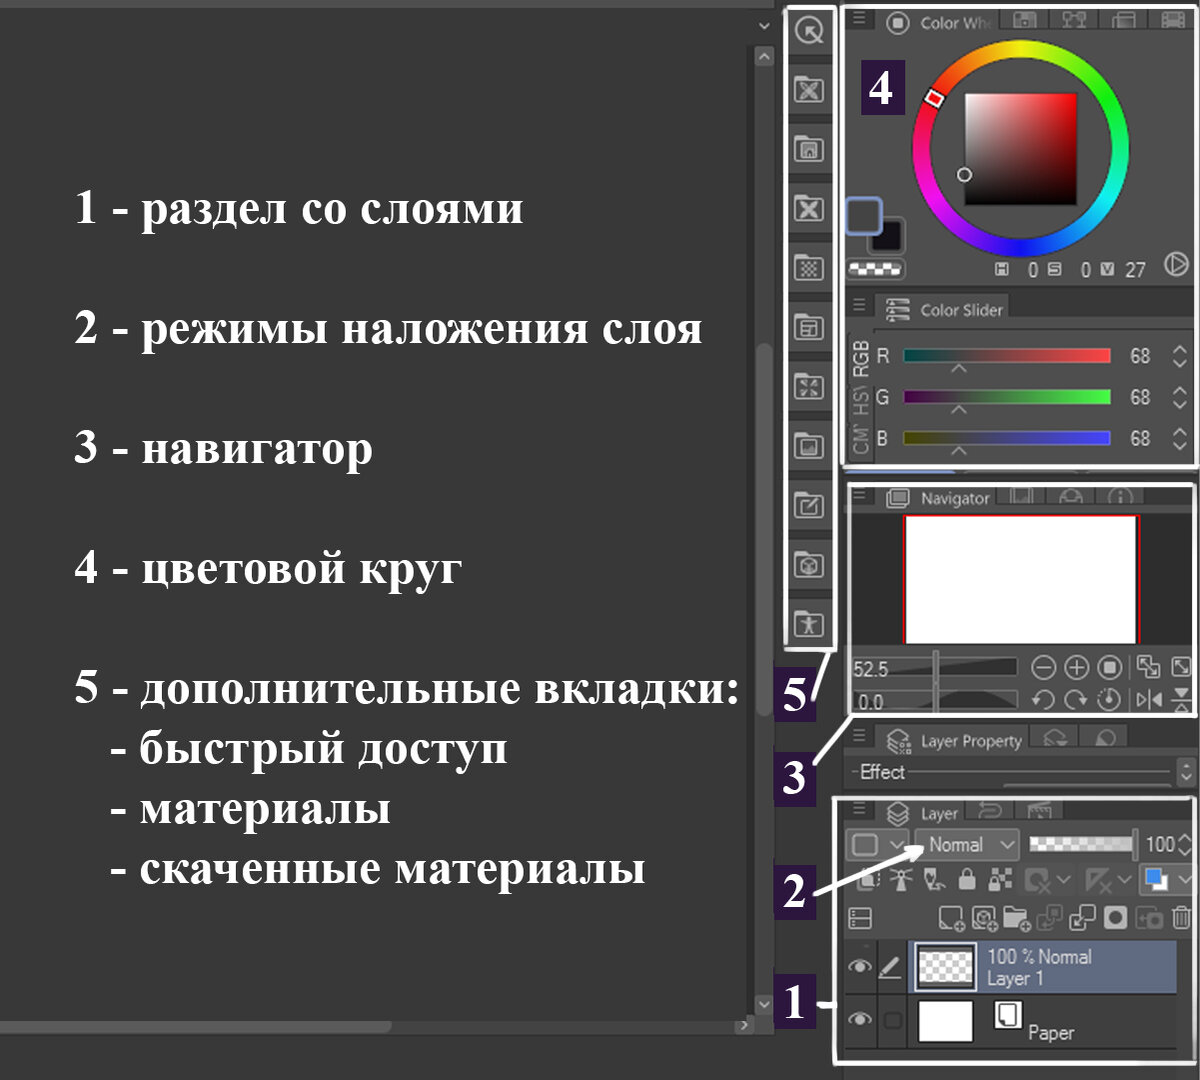Open the pose figure material folder icon
Screen dimensions: 1200x1080
(x=809, y=624)
